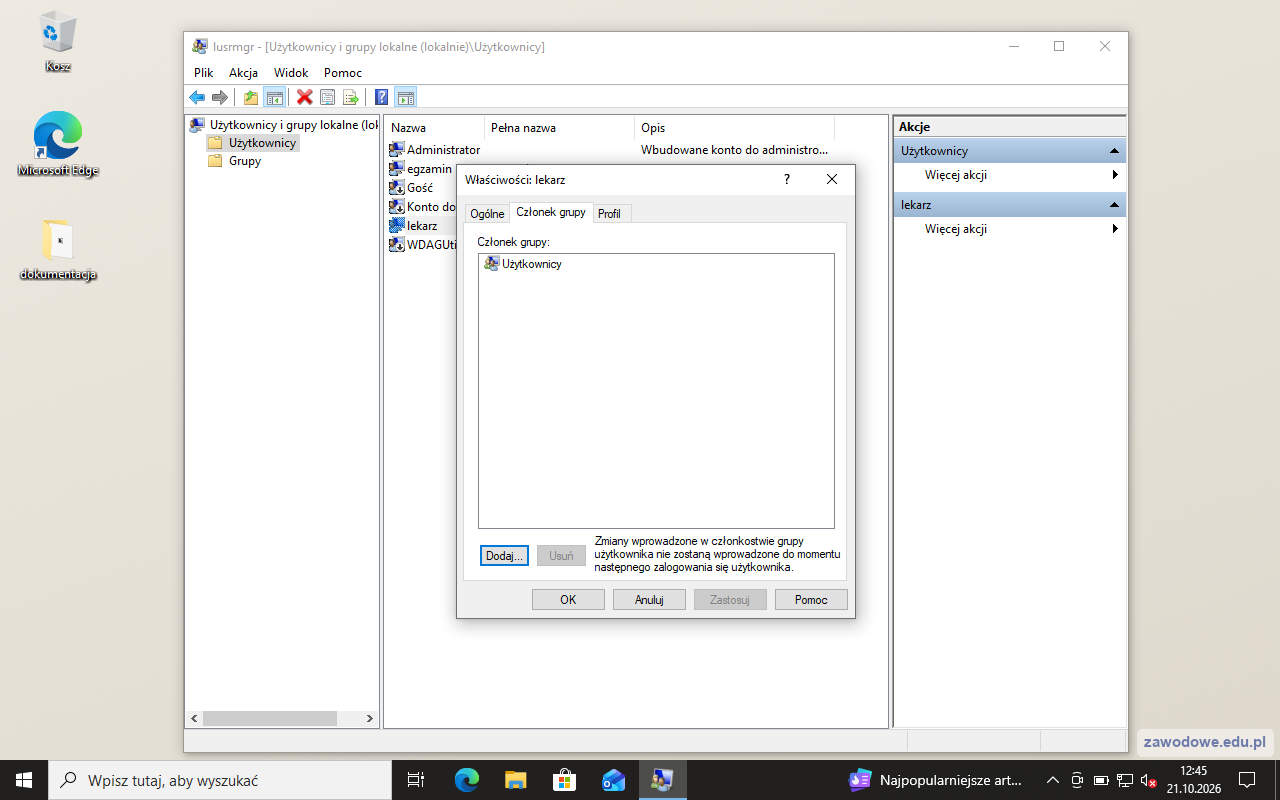
Task: Open File Explorer from the taskbar
Action: pos(515,780)
